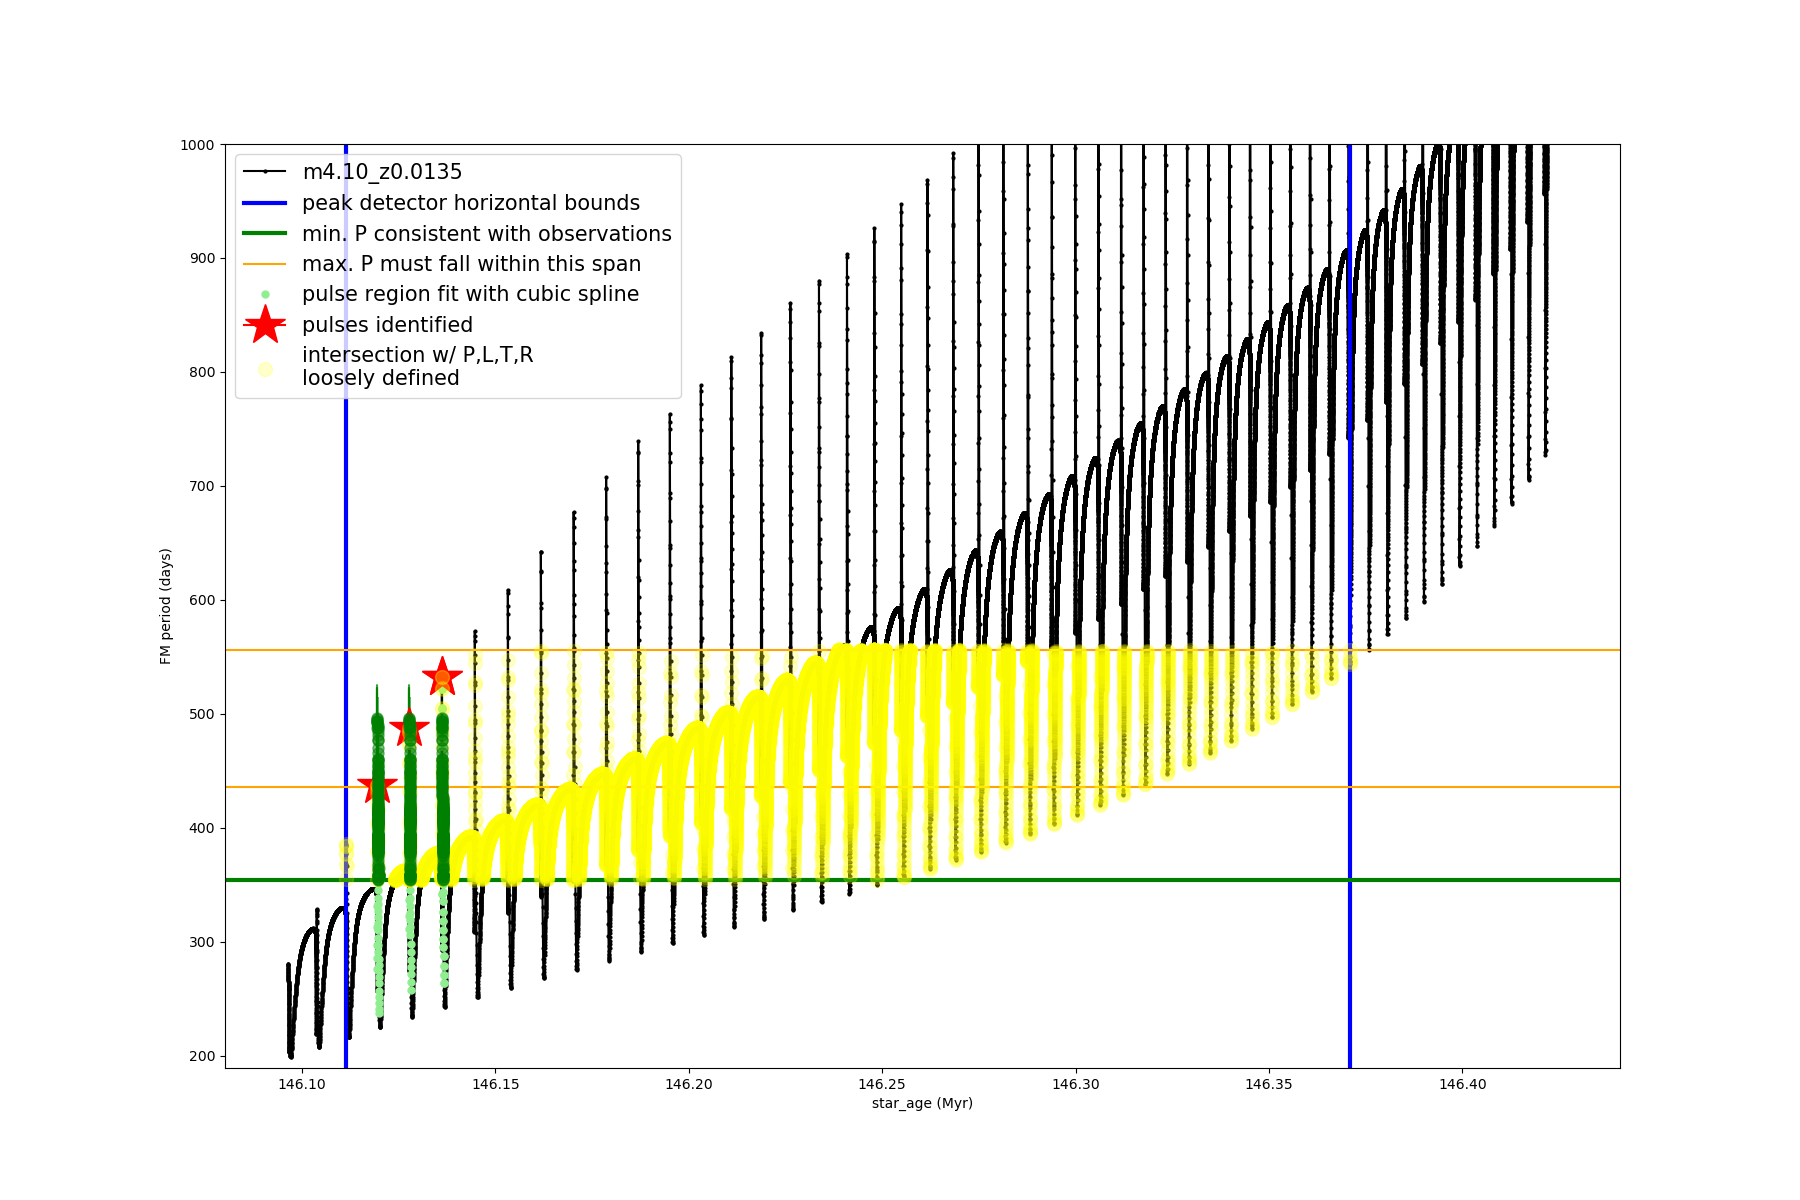
Task: Click the 'pulses identified' legend label
Action: pyautogui.click(x=387, y=325)
